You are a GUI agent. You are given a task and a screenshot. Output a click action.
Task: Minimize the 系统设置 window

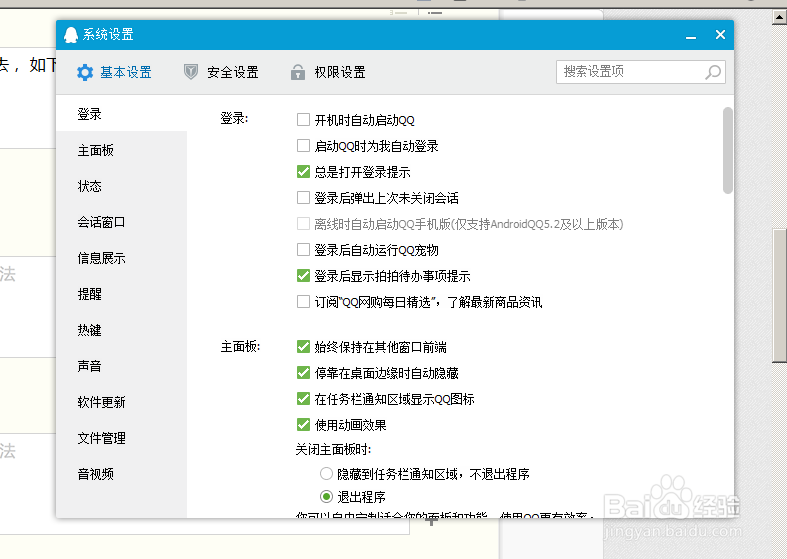[x=691, y=36]
